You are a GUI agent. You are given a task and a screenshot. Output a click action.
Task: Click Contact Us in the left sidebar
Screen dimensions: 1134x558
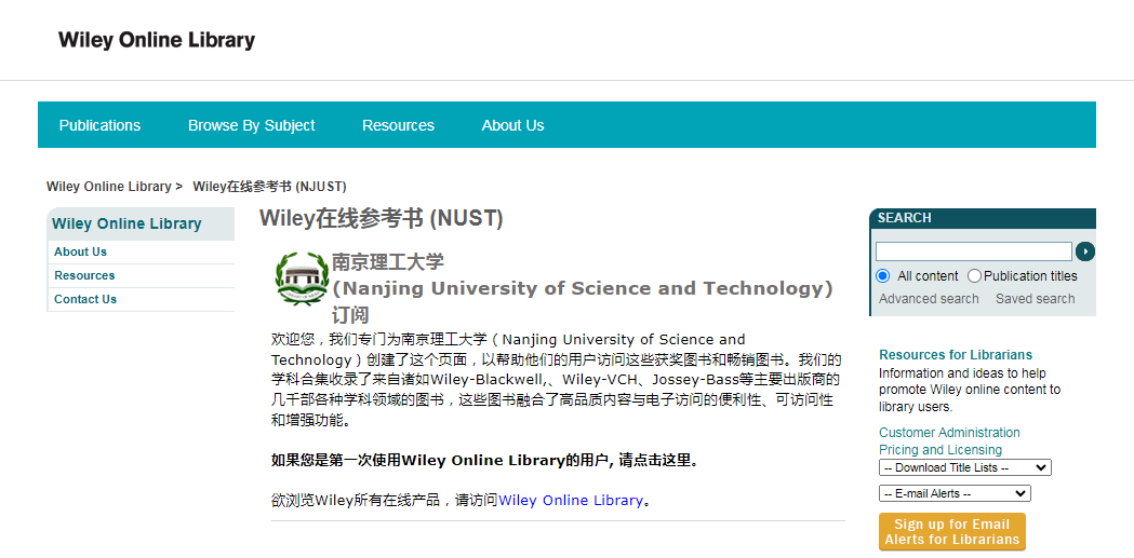pos(85,299)
